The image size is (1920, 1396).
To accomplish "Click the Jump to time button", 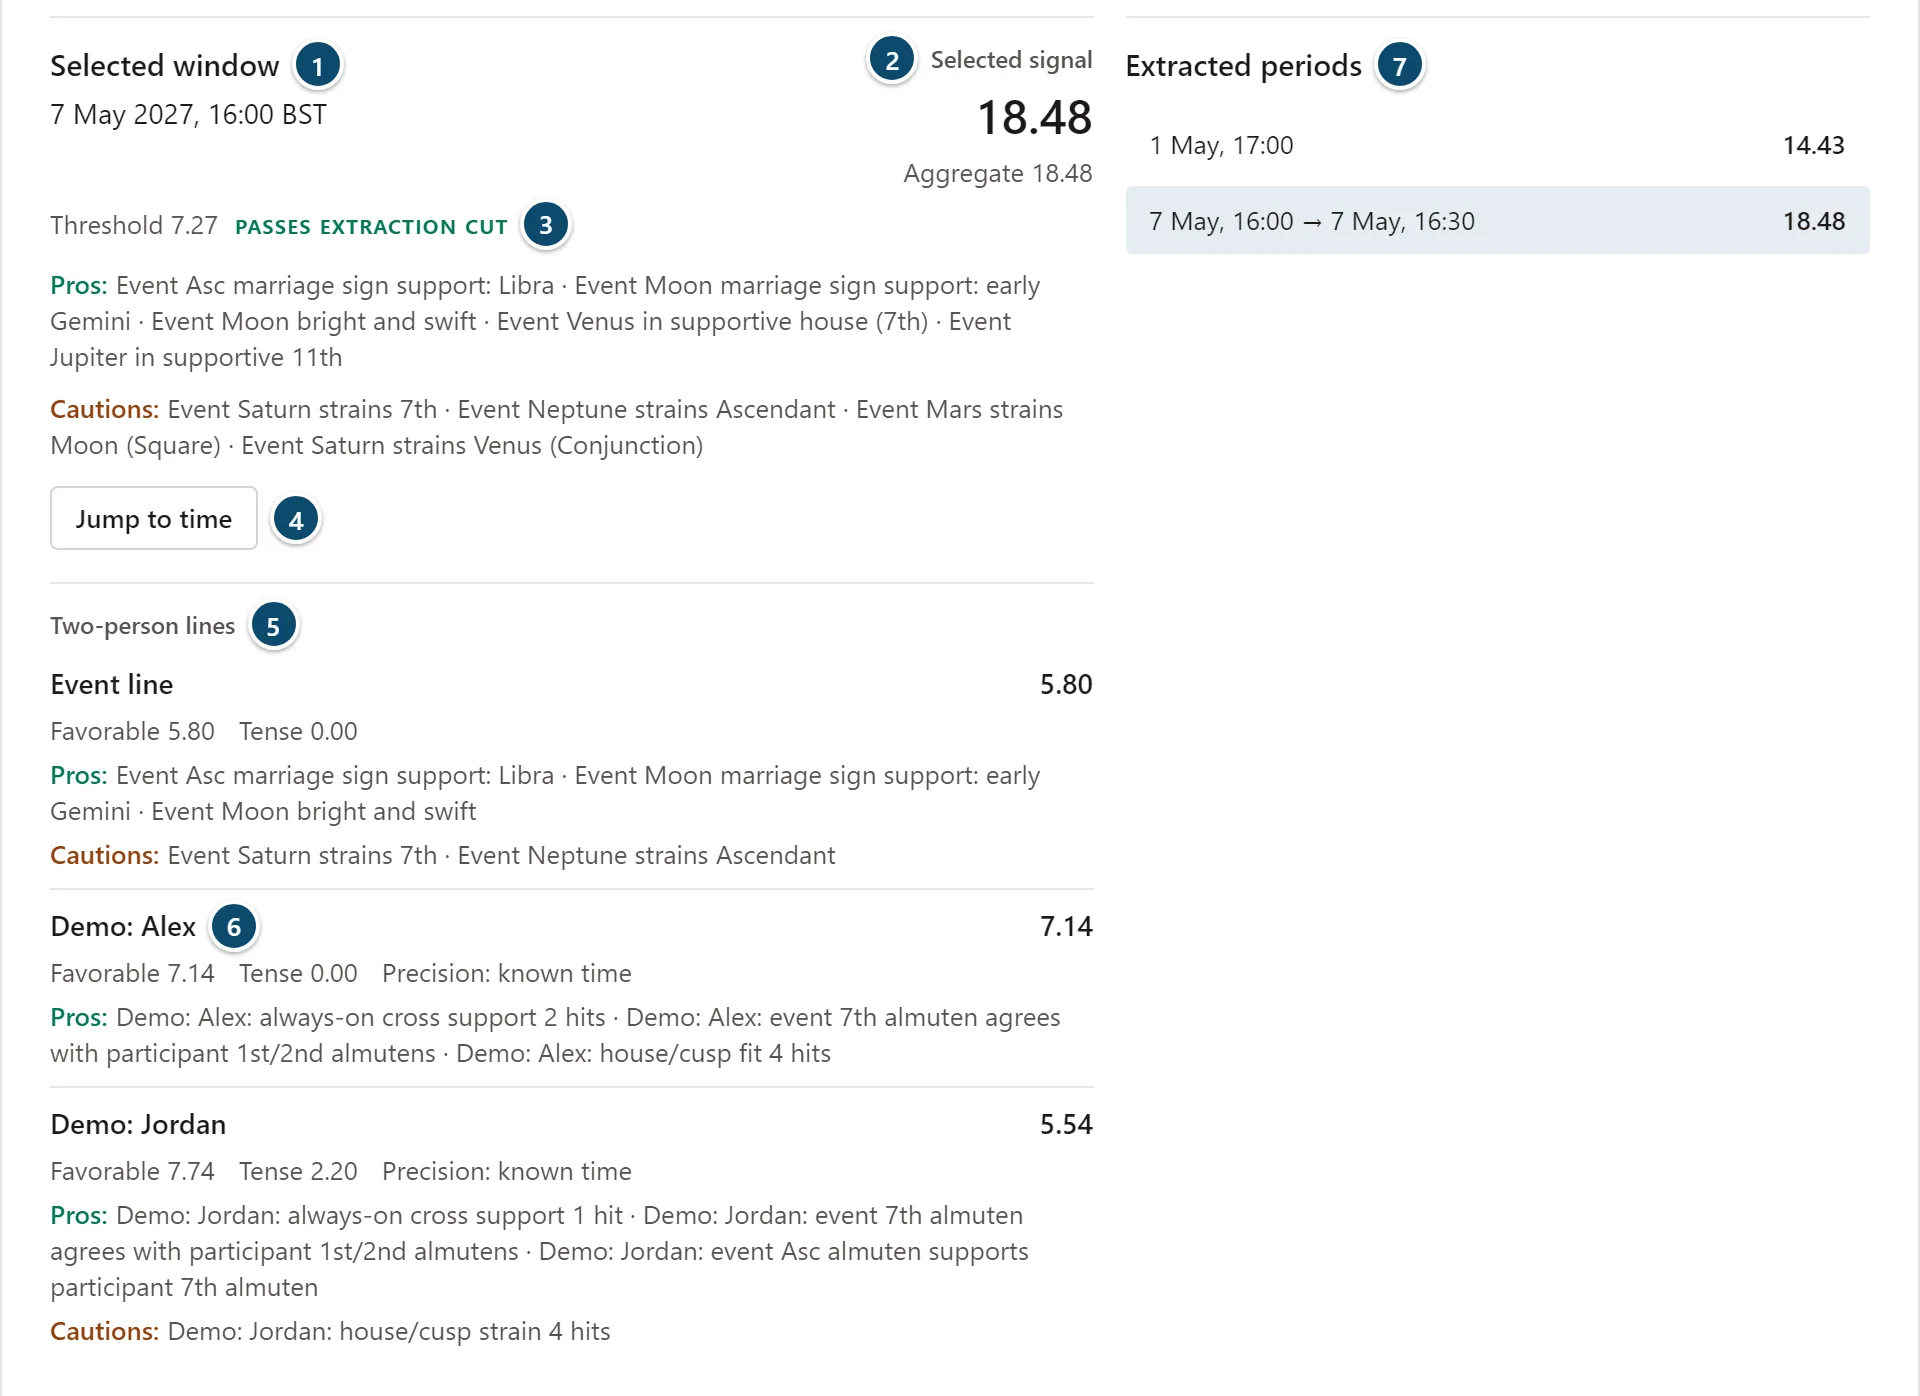I will click(x=154, y=518).
